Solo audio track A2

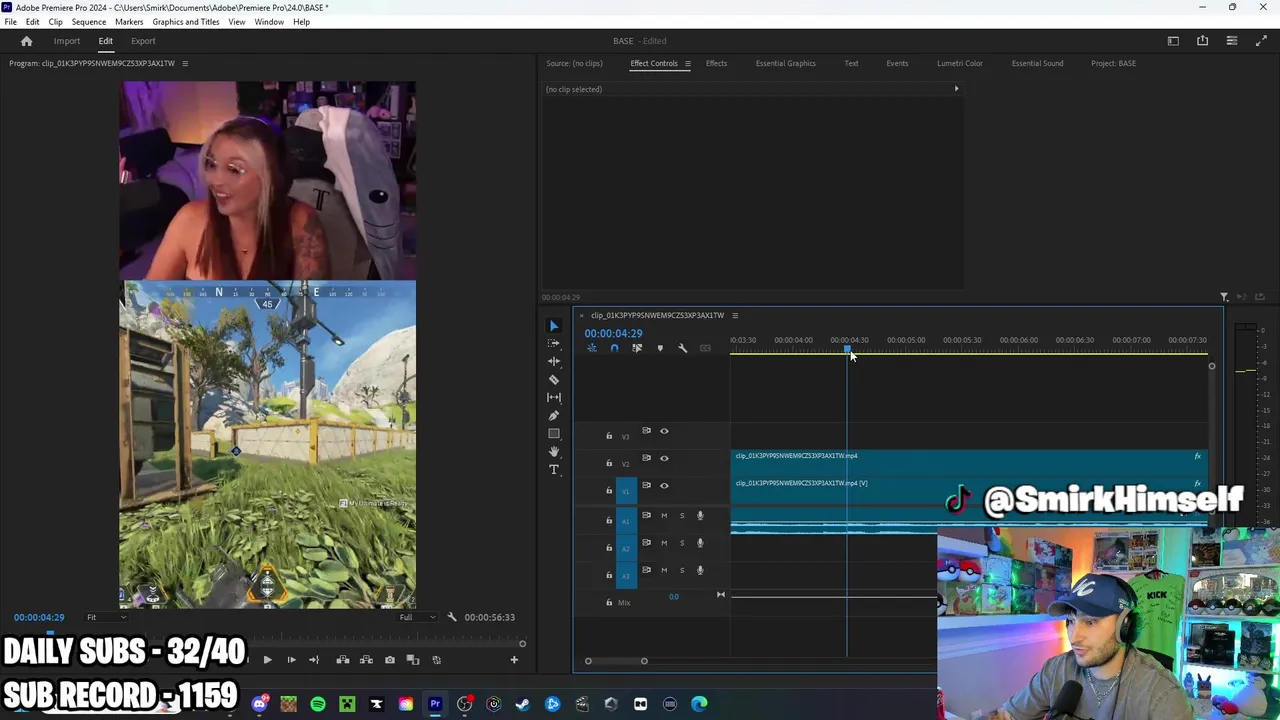point(682,543)
